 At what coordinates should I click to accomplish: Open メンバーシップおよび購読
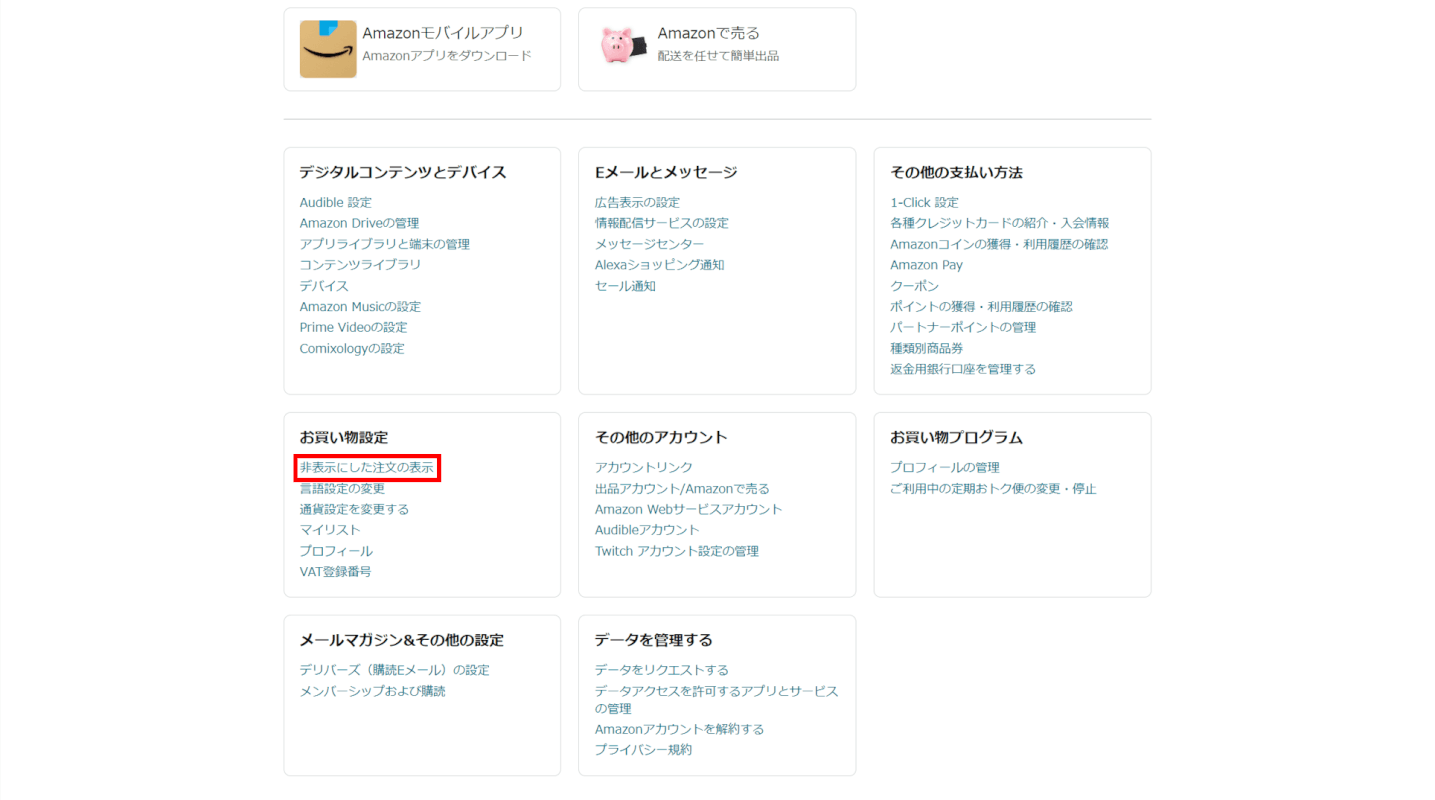[x=373, y=691]
